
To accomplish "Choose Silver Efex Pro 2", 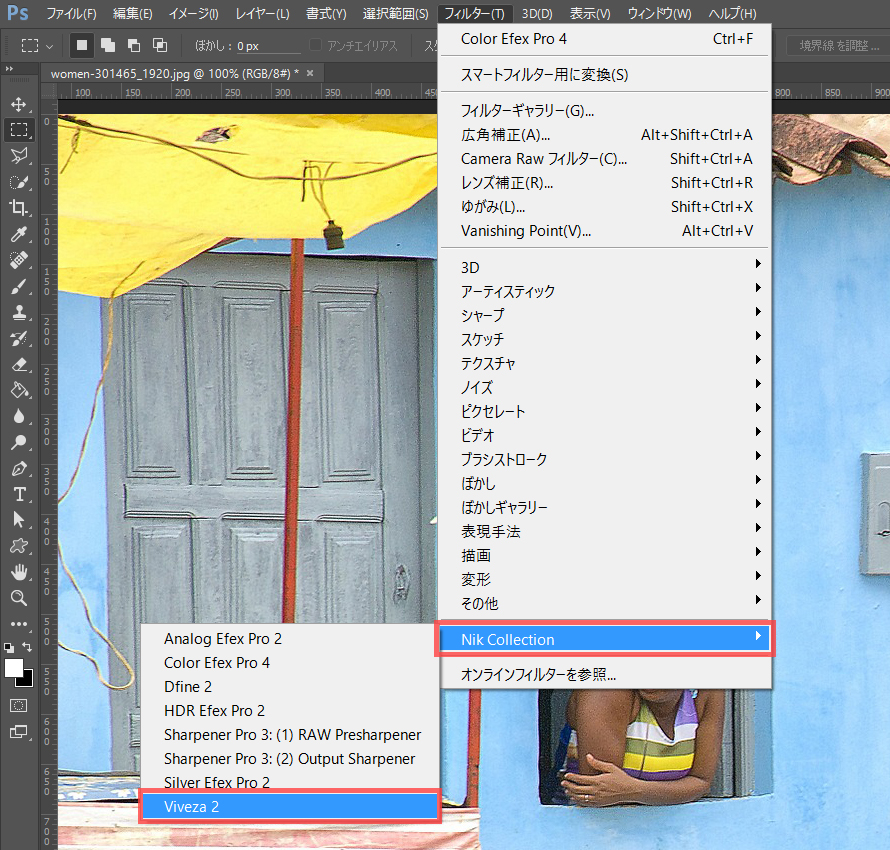I will [x=289, y=782].
